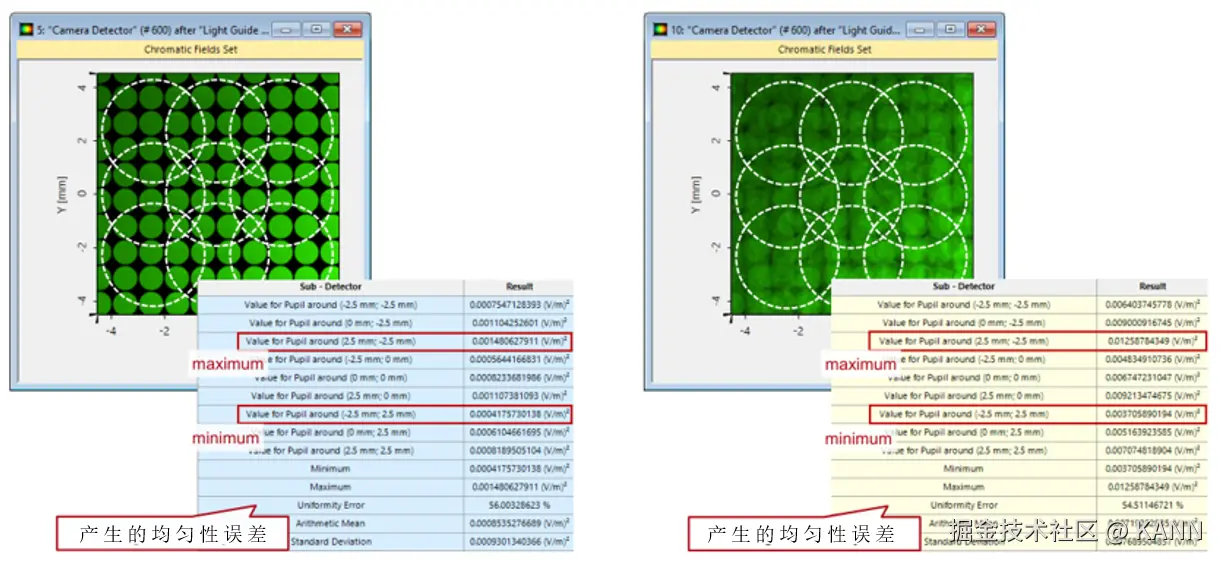The image size is (1221, 562).
Task: Click Sub - Detector header in left table
Action: tap(332, 286)
